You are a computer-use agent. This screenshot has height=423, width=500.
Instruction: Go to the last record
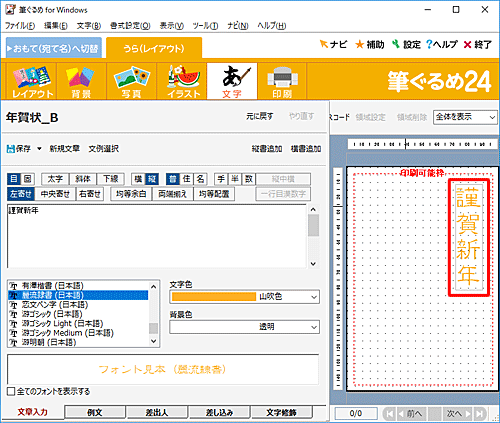[480, 414]
